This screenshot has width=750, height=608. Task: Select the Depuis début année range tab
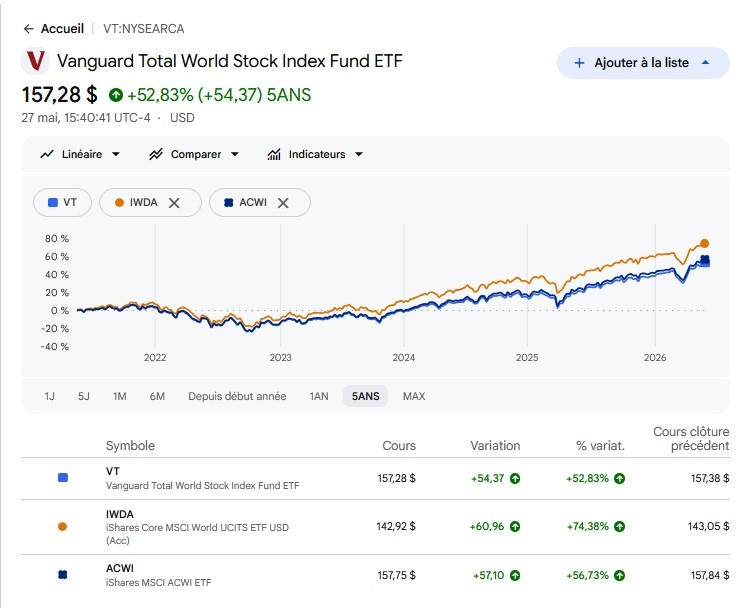pos(237,396)
